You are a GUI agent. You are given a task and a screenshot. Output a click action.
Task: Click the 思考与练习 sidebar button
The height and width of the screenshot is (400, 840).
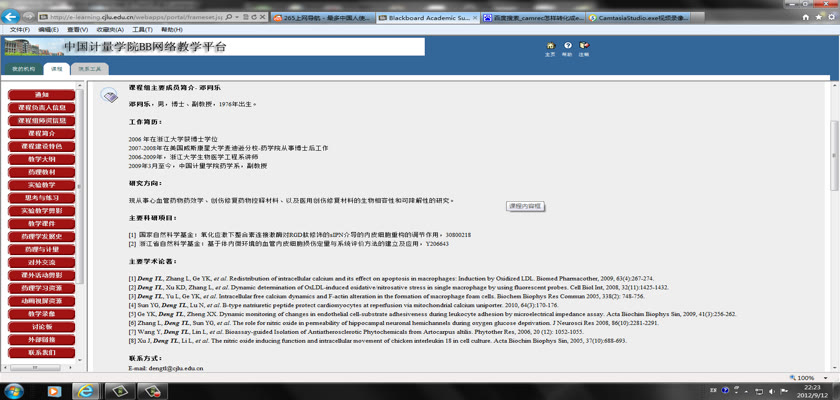tap(41, 198)
